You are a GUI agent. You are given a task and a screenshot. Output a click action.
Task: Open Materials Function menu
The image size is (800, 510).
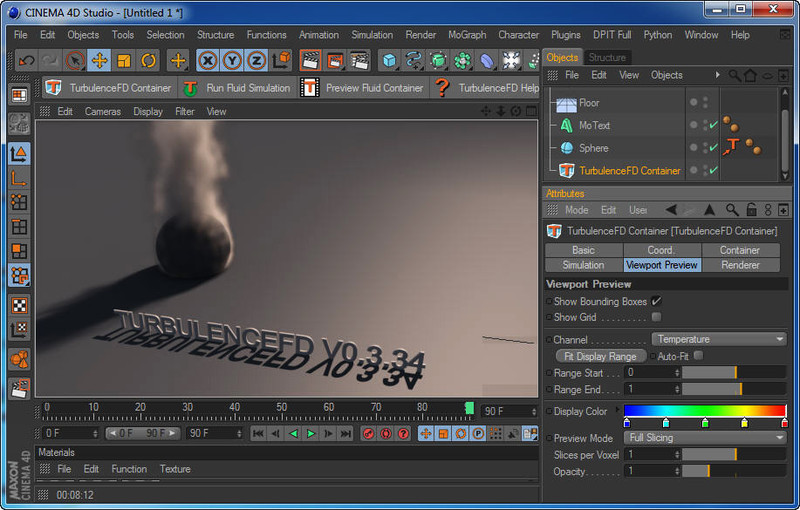[x=129, y=469]
